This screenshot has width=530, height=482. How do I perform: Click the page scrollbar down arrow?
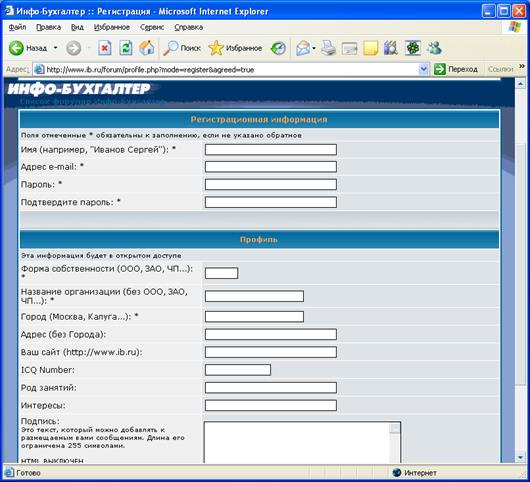click(x=520, y=458)
